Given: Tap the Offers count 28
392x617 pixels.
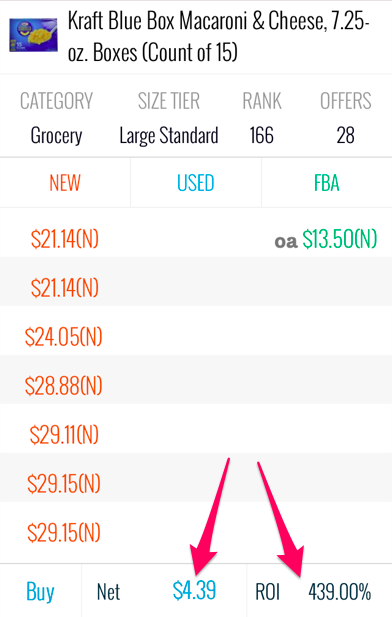Looking at the screenshot, I should 346,135.
